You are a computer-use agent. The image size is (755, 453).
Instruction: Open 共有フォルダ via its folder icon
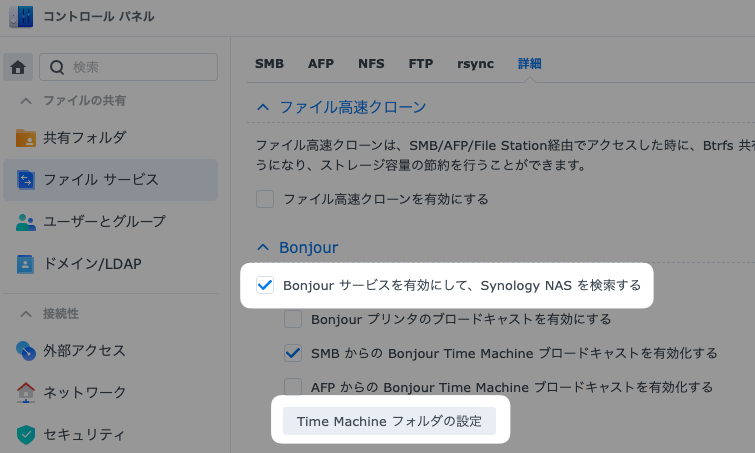26,137
